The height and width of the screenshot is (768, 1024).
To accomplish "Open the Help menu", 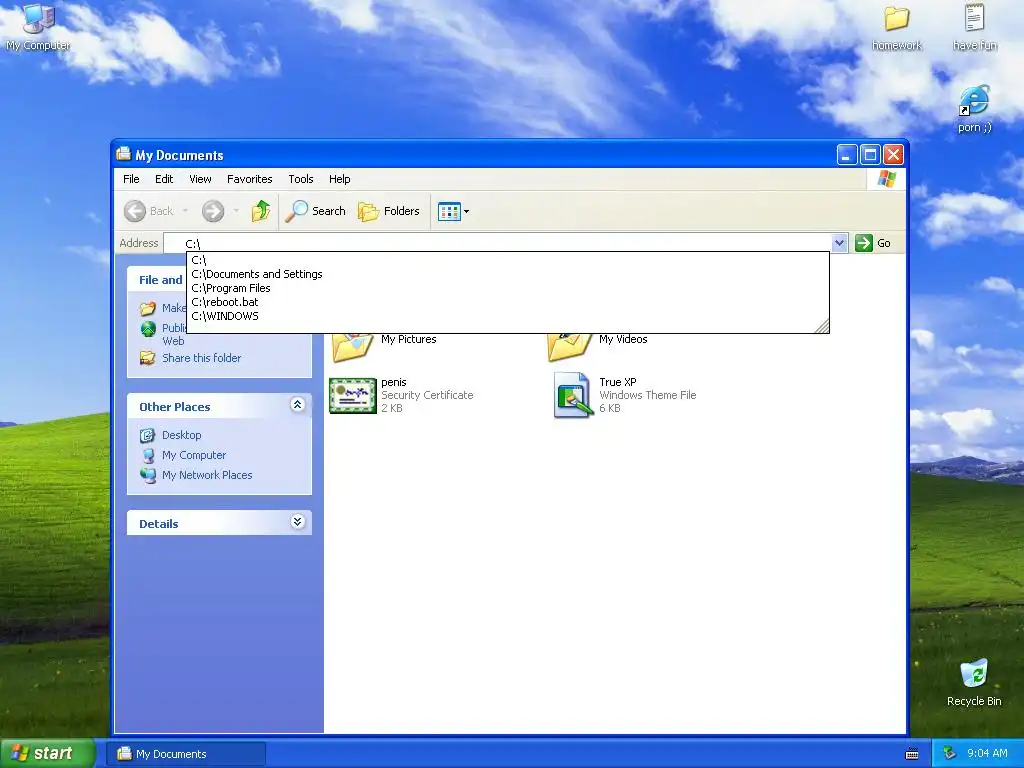I will [340, 179].
